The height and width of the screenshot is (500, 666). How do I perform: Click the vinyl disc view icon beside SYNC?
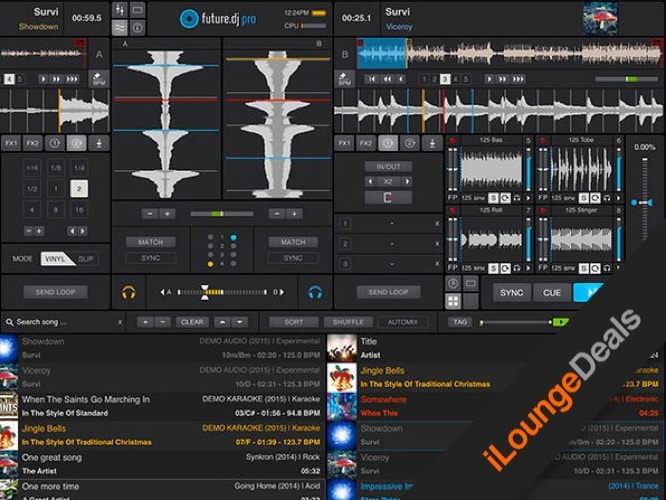pos(453,283)
